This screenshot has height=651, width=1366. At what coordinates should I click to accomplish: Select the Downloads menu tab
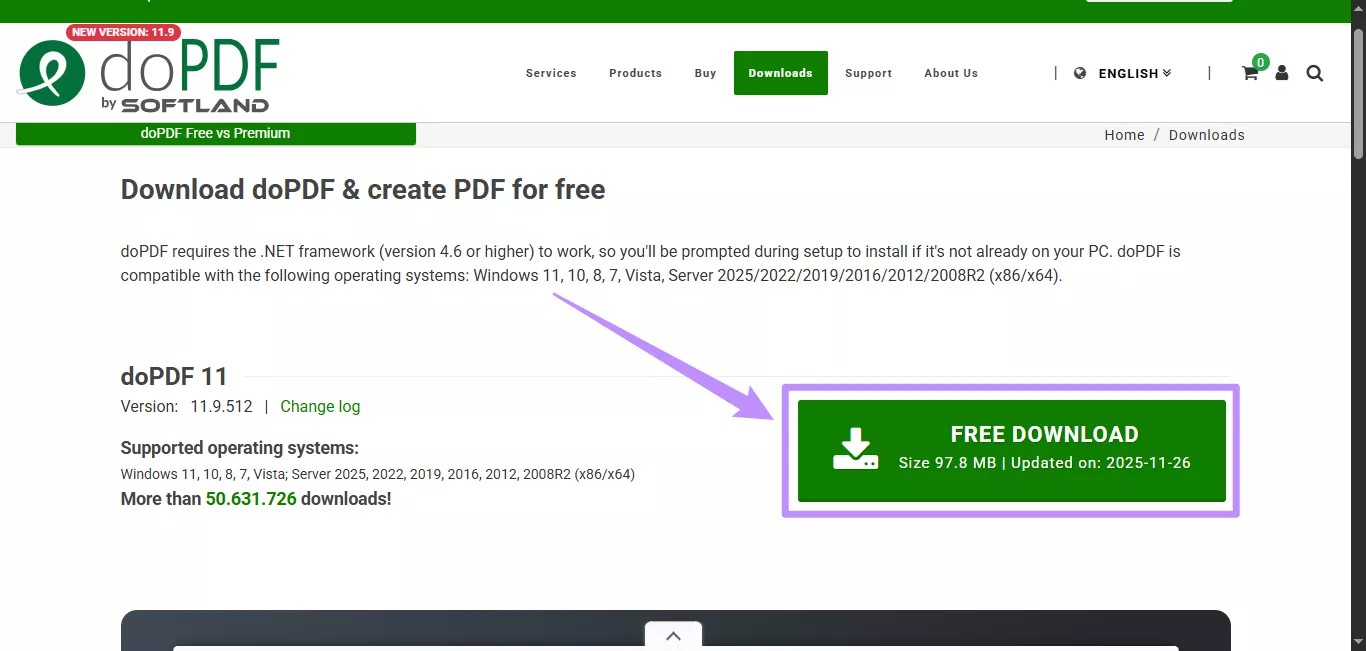781,73
